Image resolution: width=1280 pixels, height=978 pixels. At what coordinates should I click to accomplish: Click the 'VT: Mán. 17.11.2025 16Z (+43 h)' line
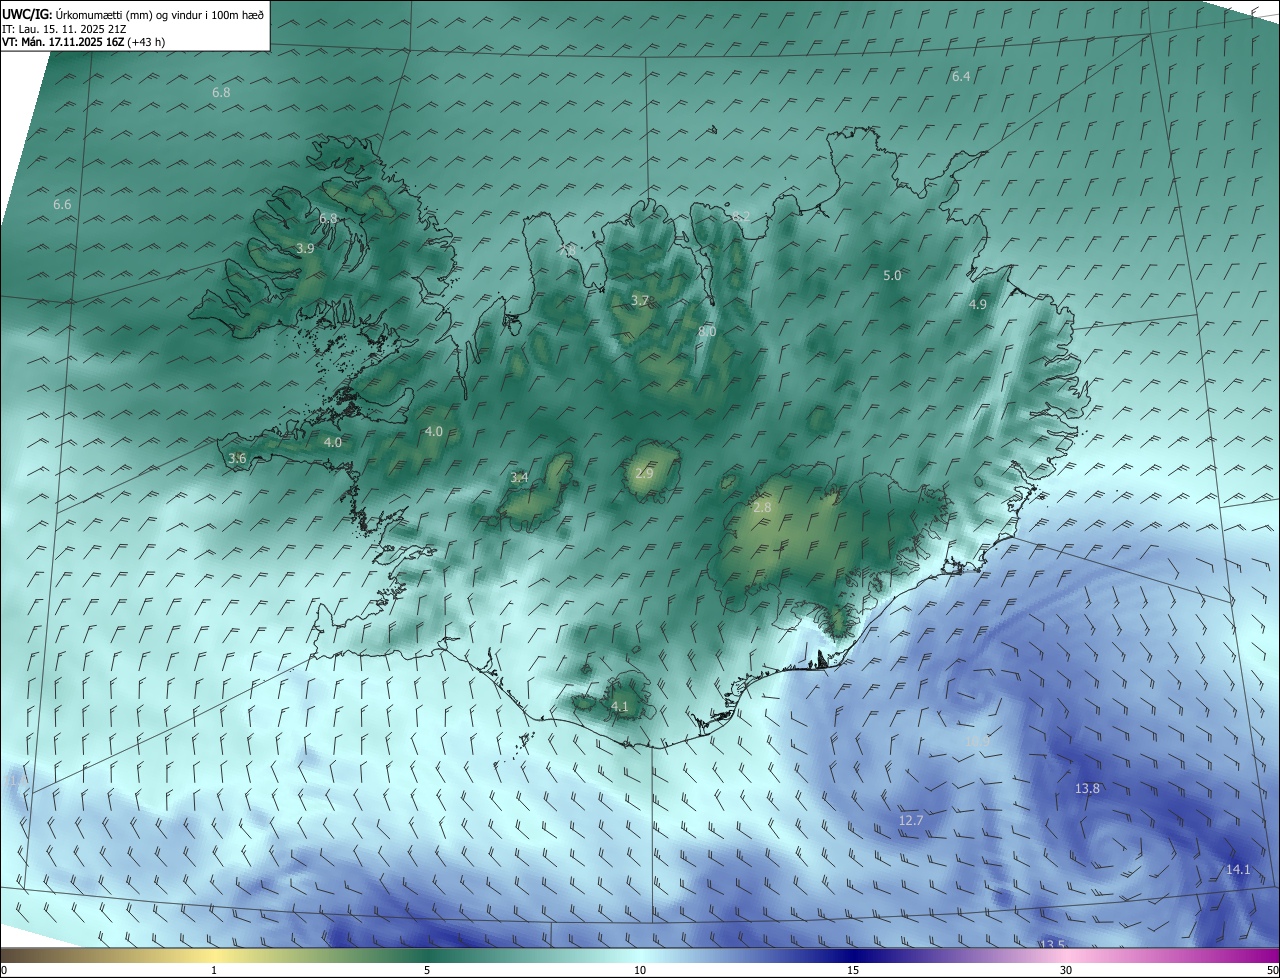(x=83, y=42)
